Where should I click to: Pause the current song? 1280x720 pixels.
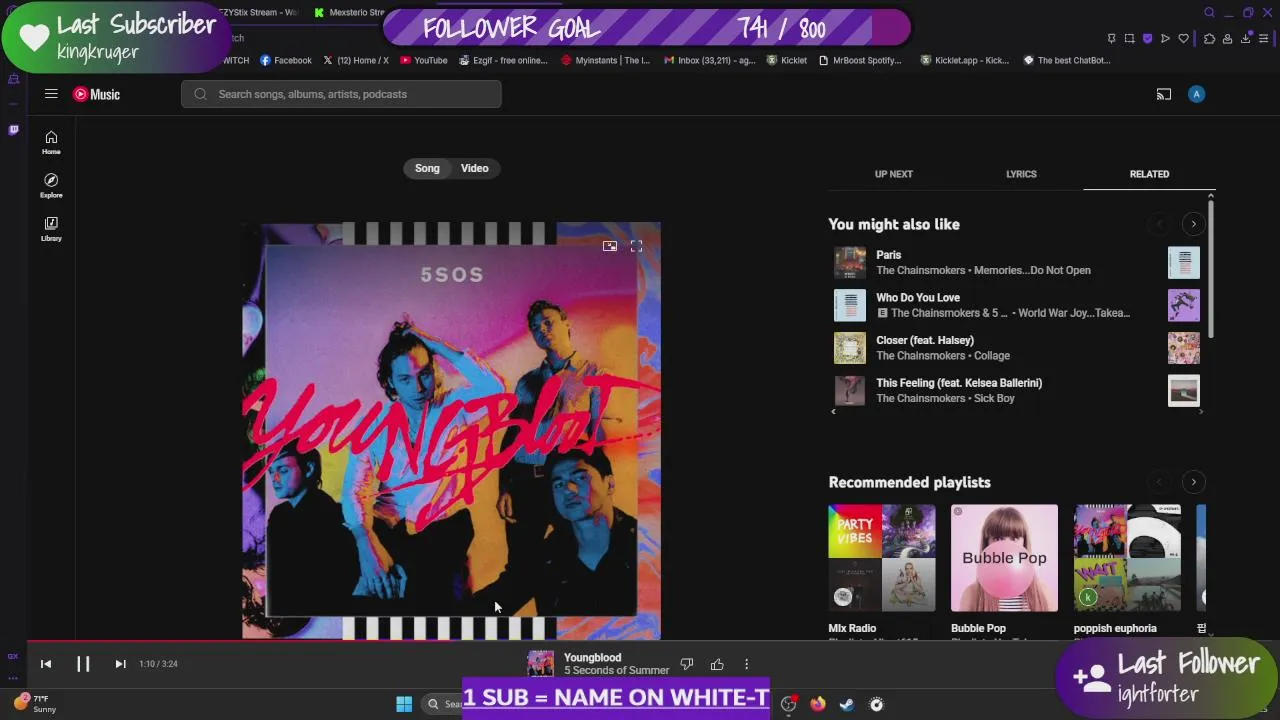(x=83, y=664)
